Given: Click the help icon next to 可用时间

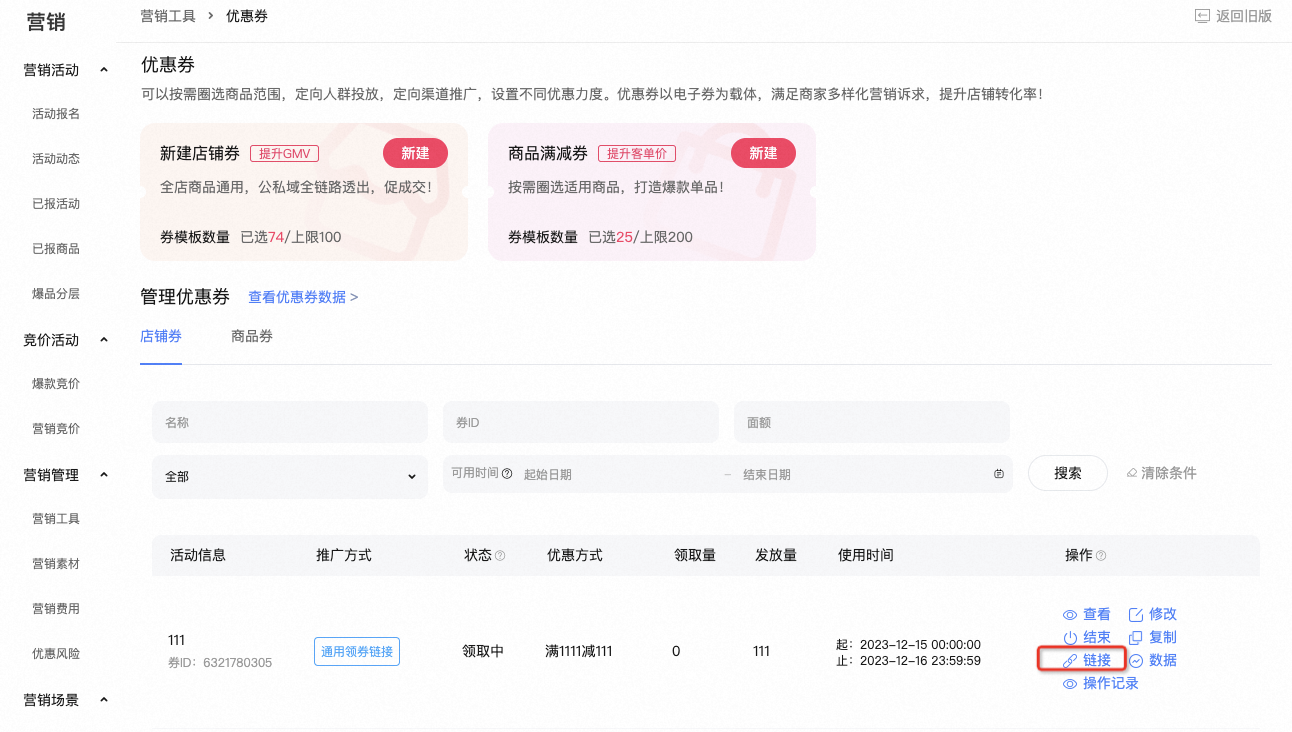Looking at the screenshot, I should 507,474.
